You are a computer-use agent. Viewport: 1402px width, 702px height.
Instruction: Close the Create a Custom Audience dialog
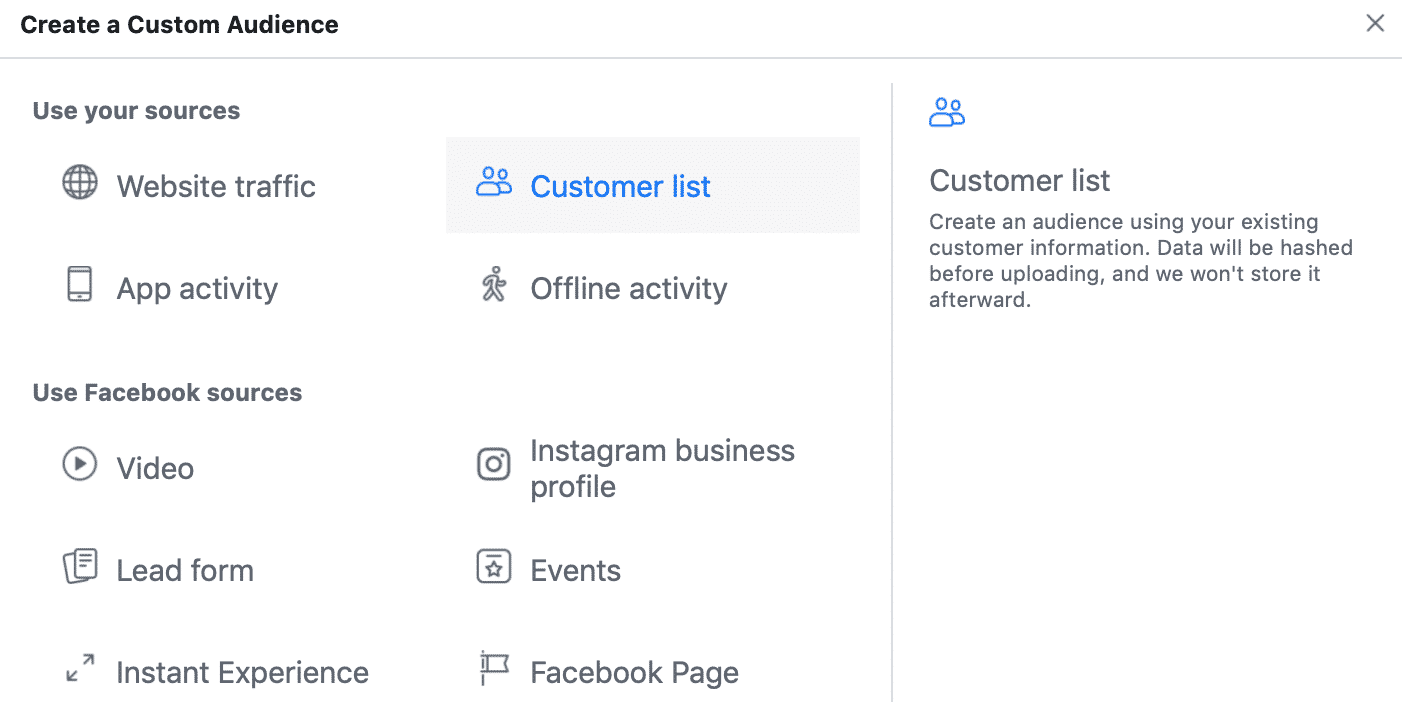(x=1375, y=24)
